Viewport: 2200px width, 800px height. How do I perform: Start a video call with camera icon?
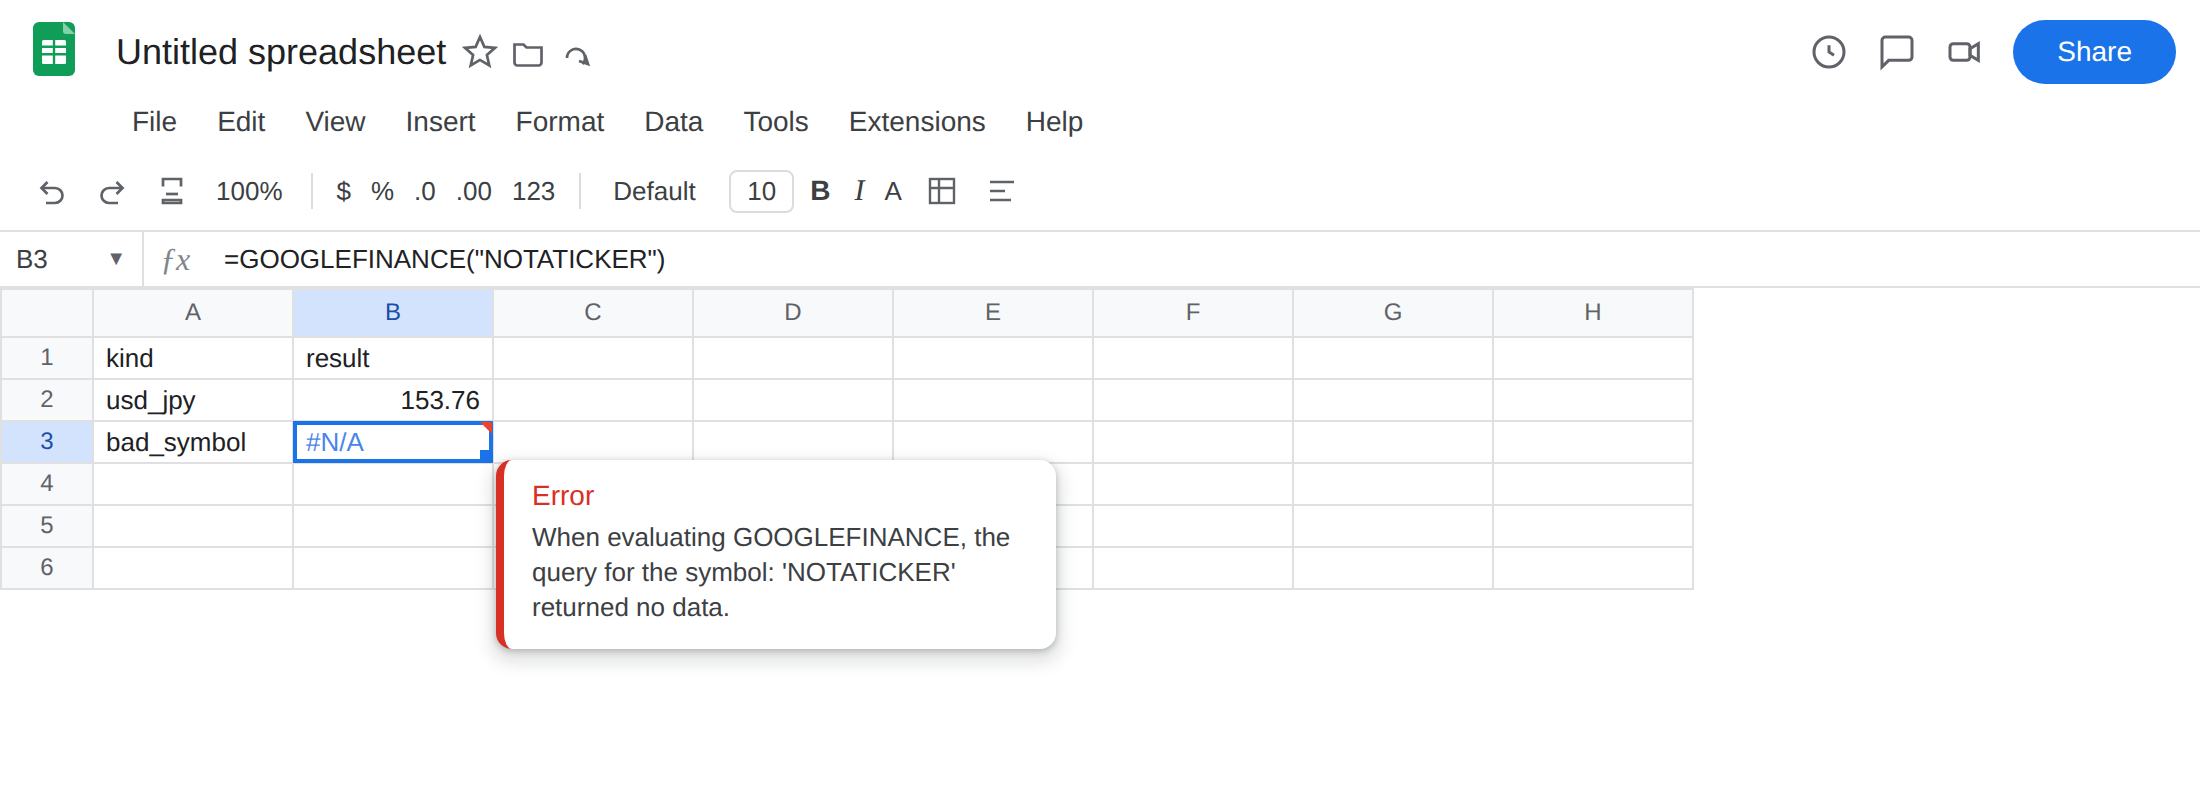(x=1964, y=52)
